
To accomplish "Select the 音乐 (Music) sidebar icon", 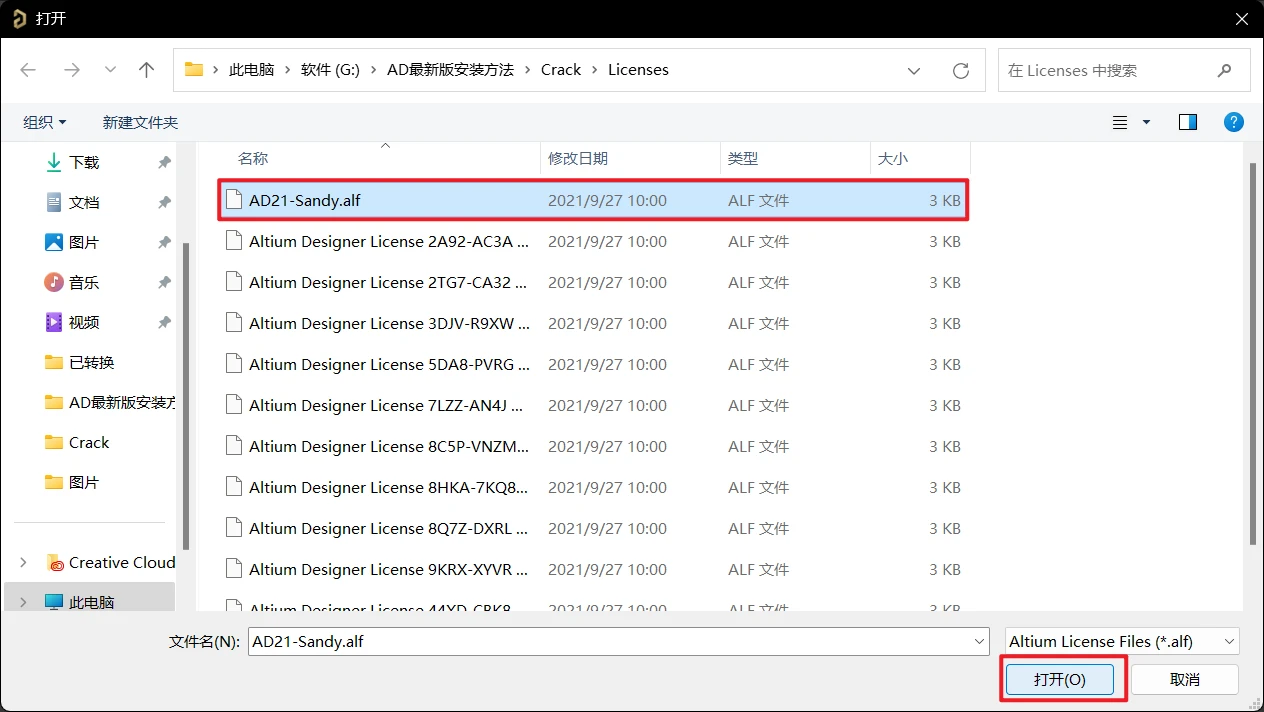I will pos(52,281).
